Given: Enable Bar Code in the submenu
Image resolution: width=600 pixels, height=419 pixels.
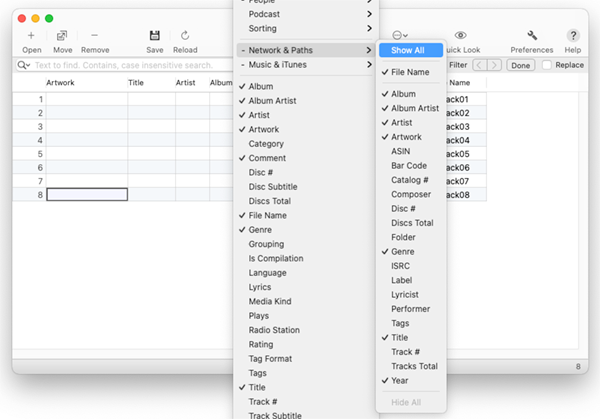Looking at the screenshot, I should coord(411,166).
